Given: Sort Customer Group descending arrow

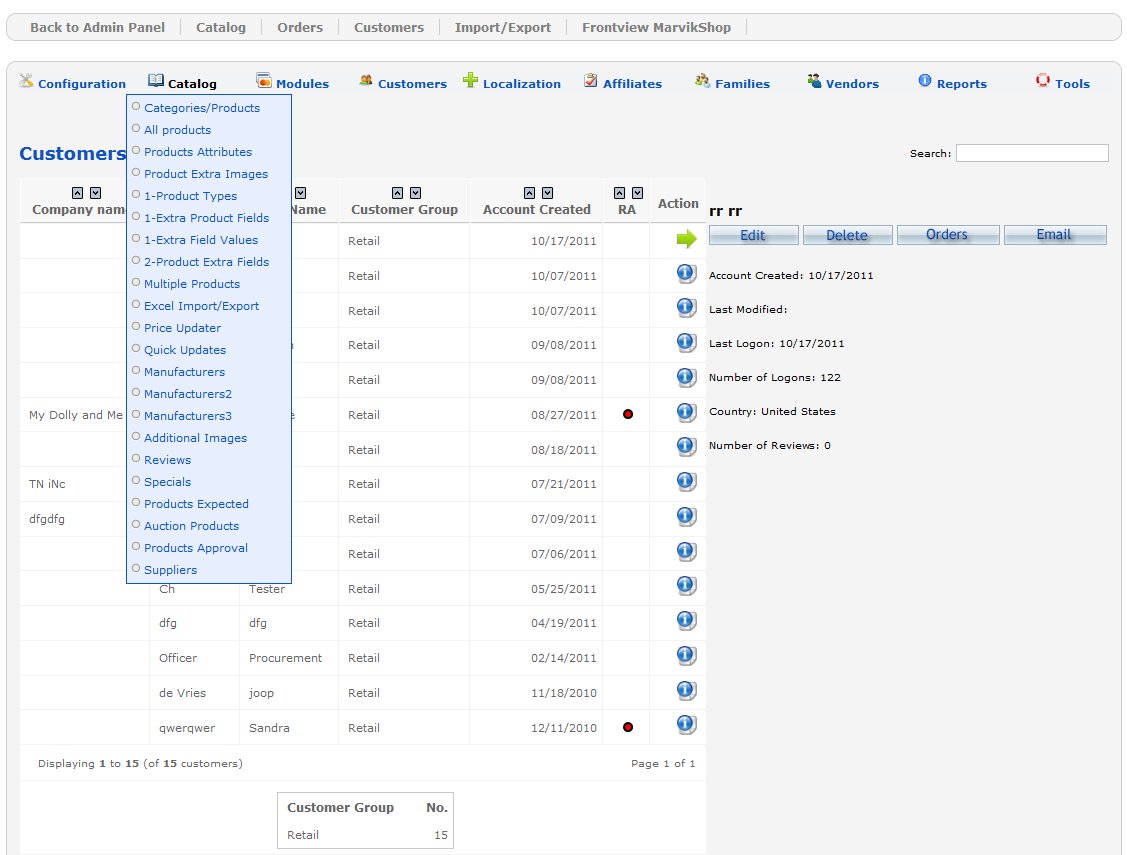Looking at the screenshot, I should (x=415, y=193).
